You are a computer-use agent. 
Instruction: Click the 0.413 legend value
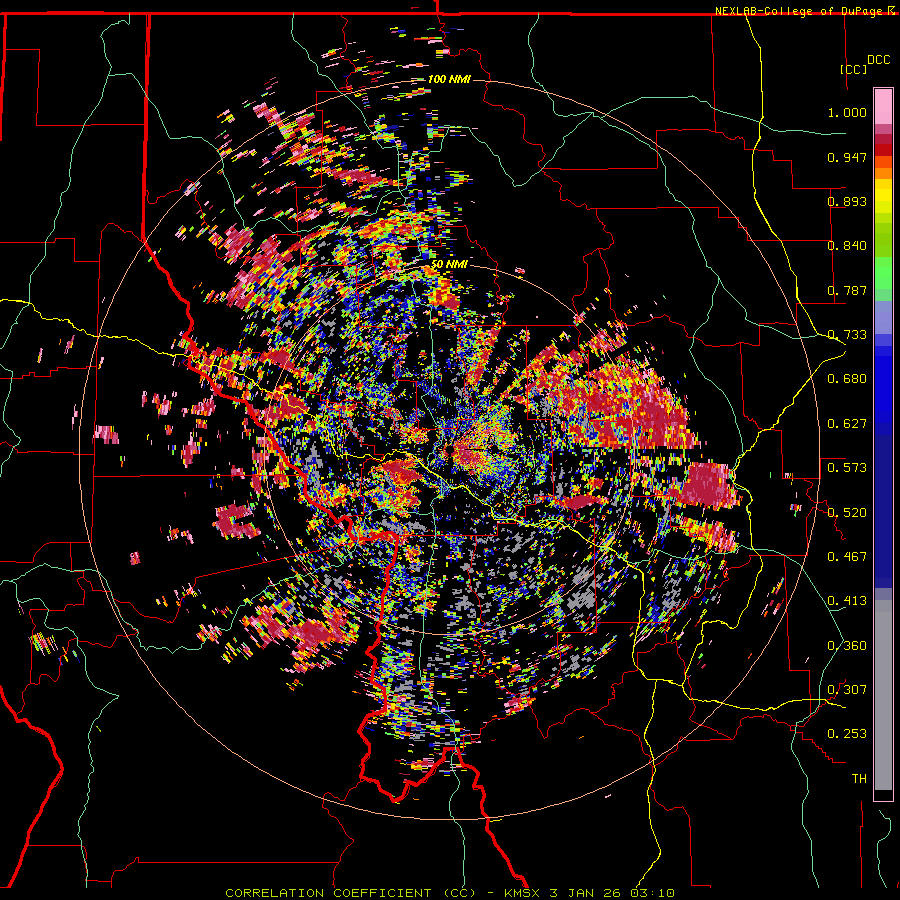click(x=847, y=601)
